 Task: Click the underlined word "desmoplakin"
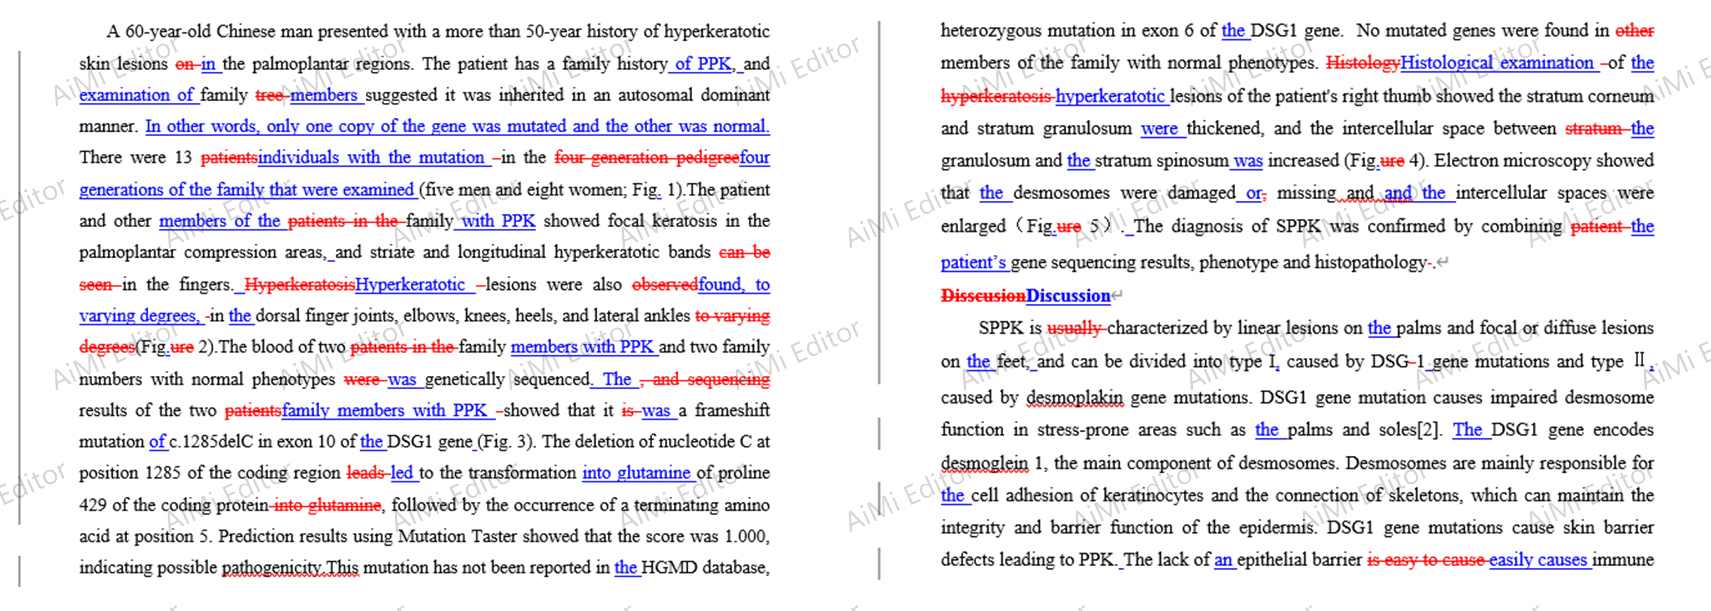(1074, 397)
